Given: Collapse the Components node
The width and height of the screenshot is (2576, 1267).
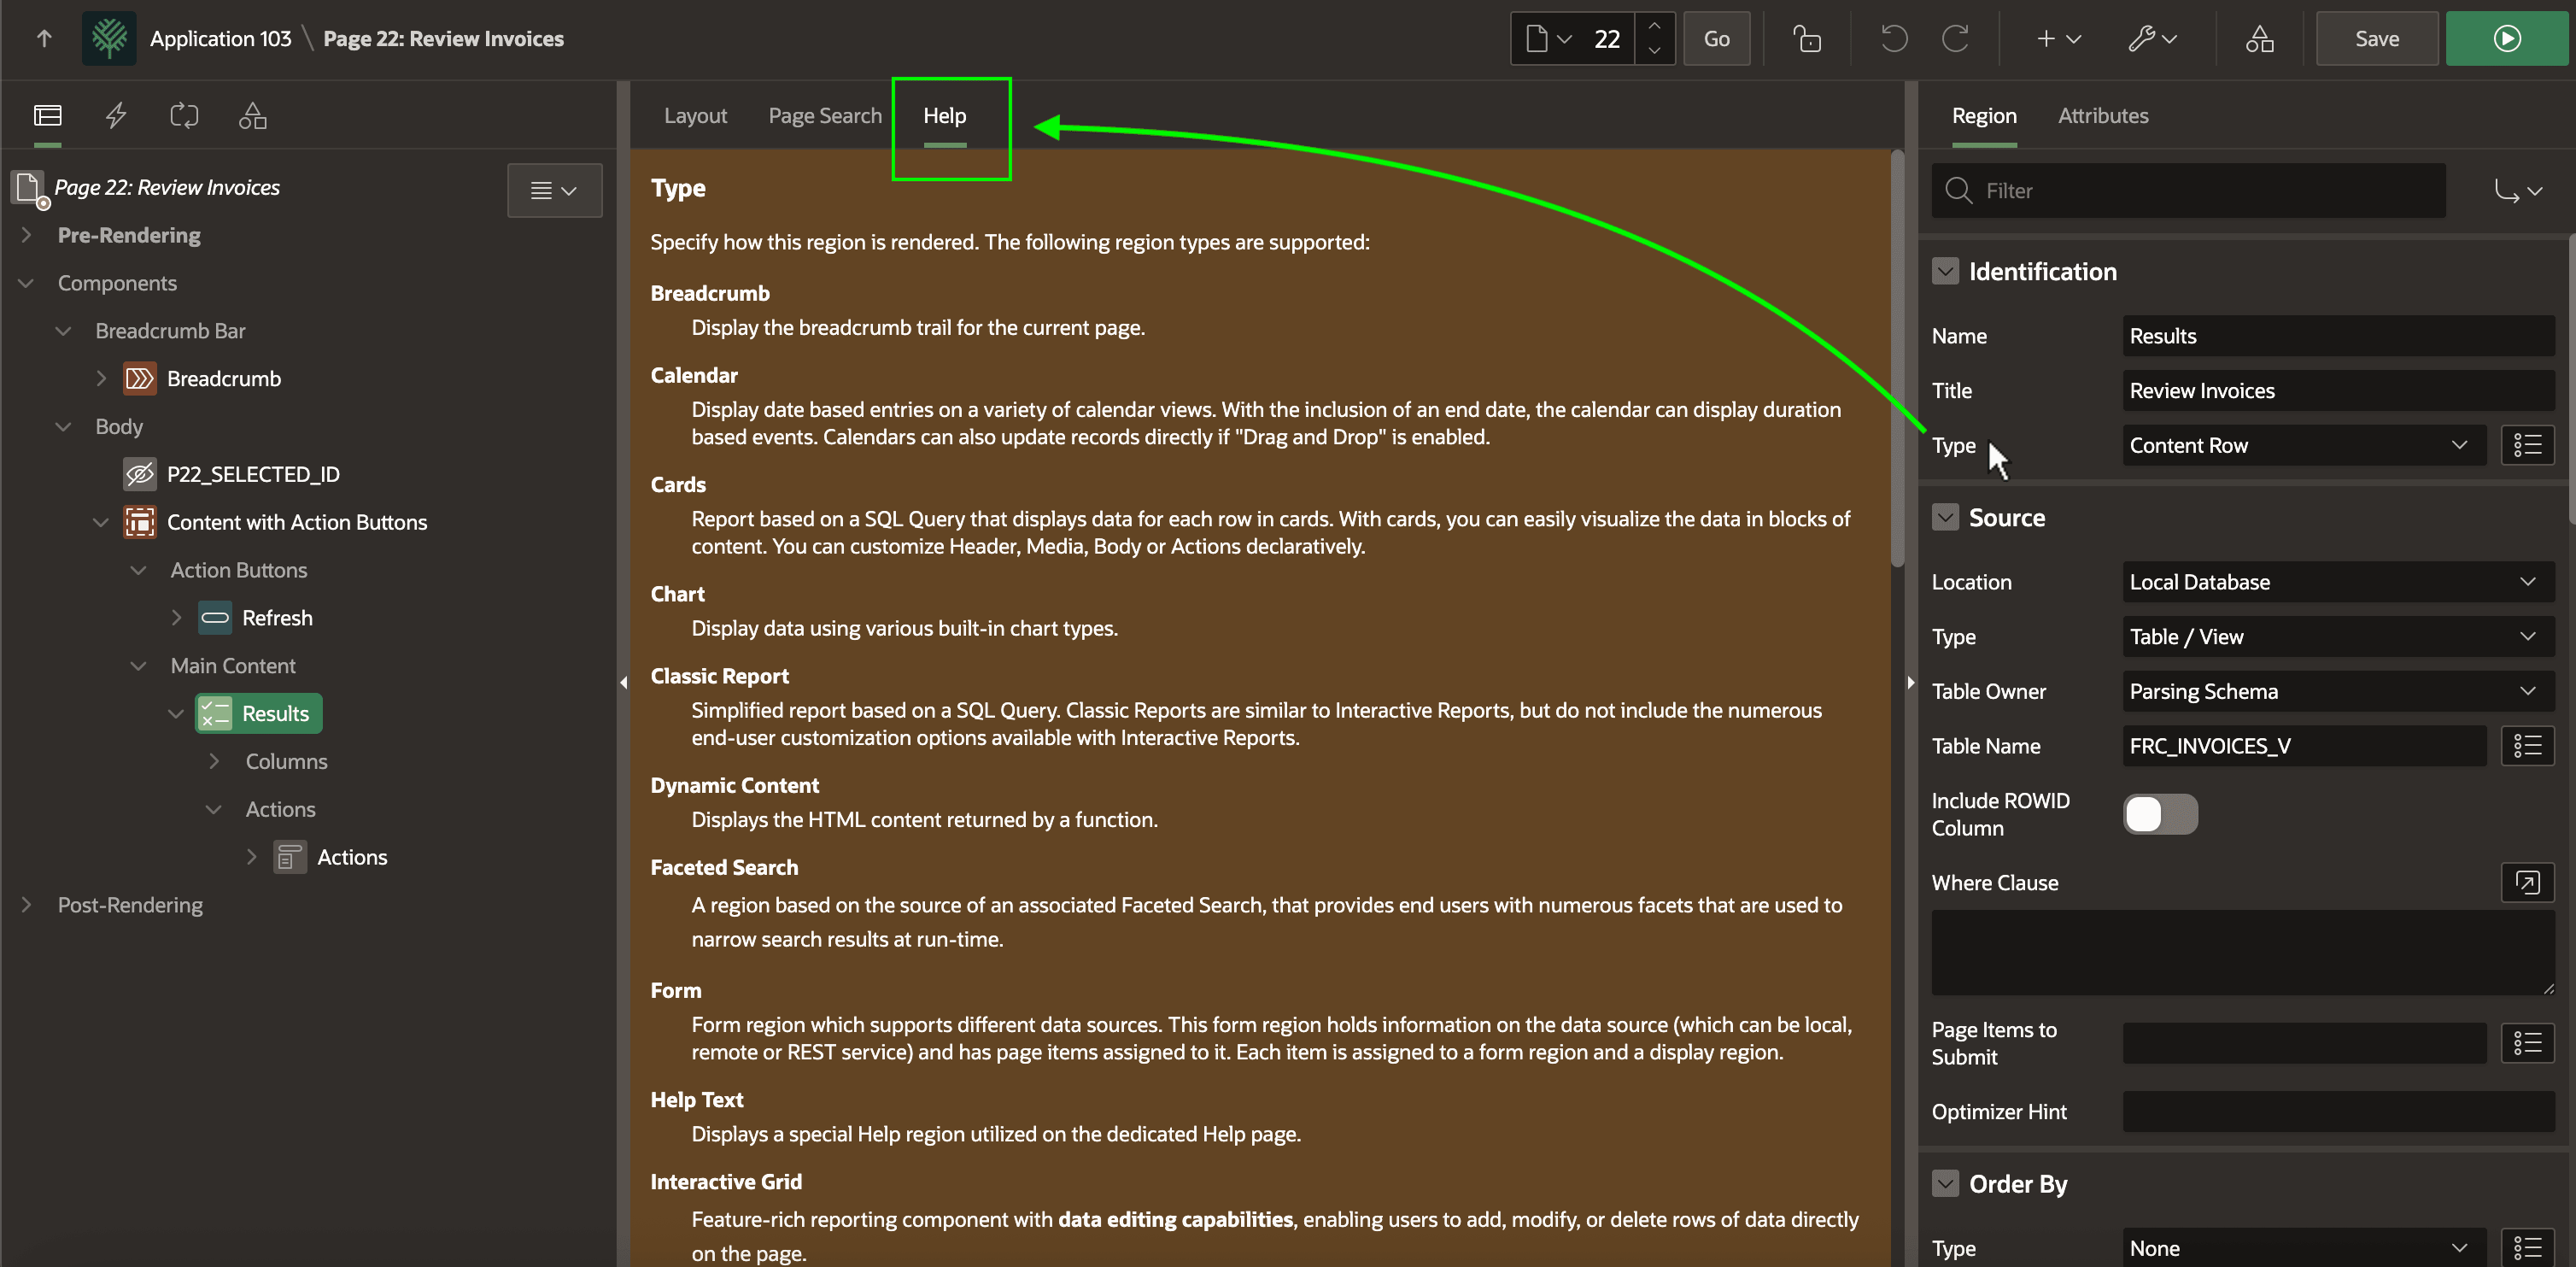Looking at the screenshot, I should [27, 283].
